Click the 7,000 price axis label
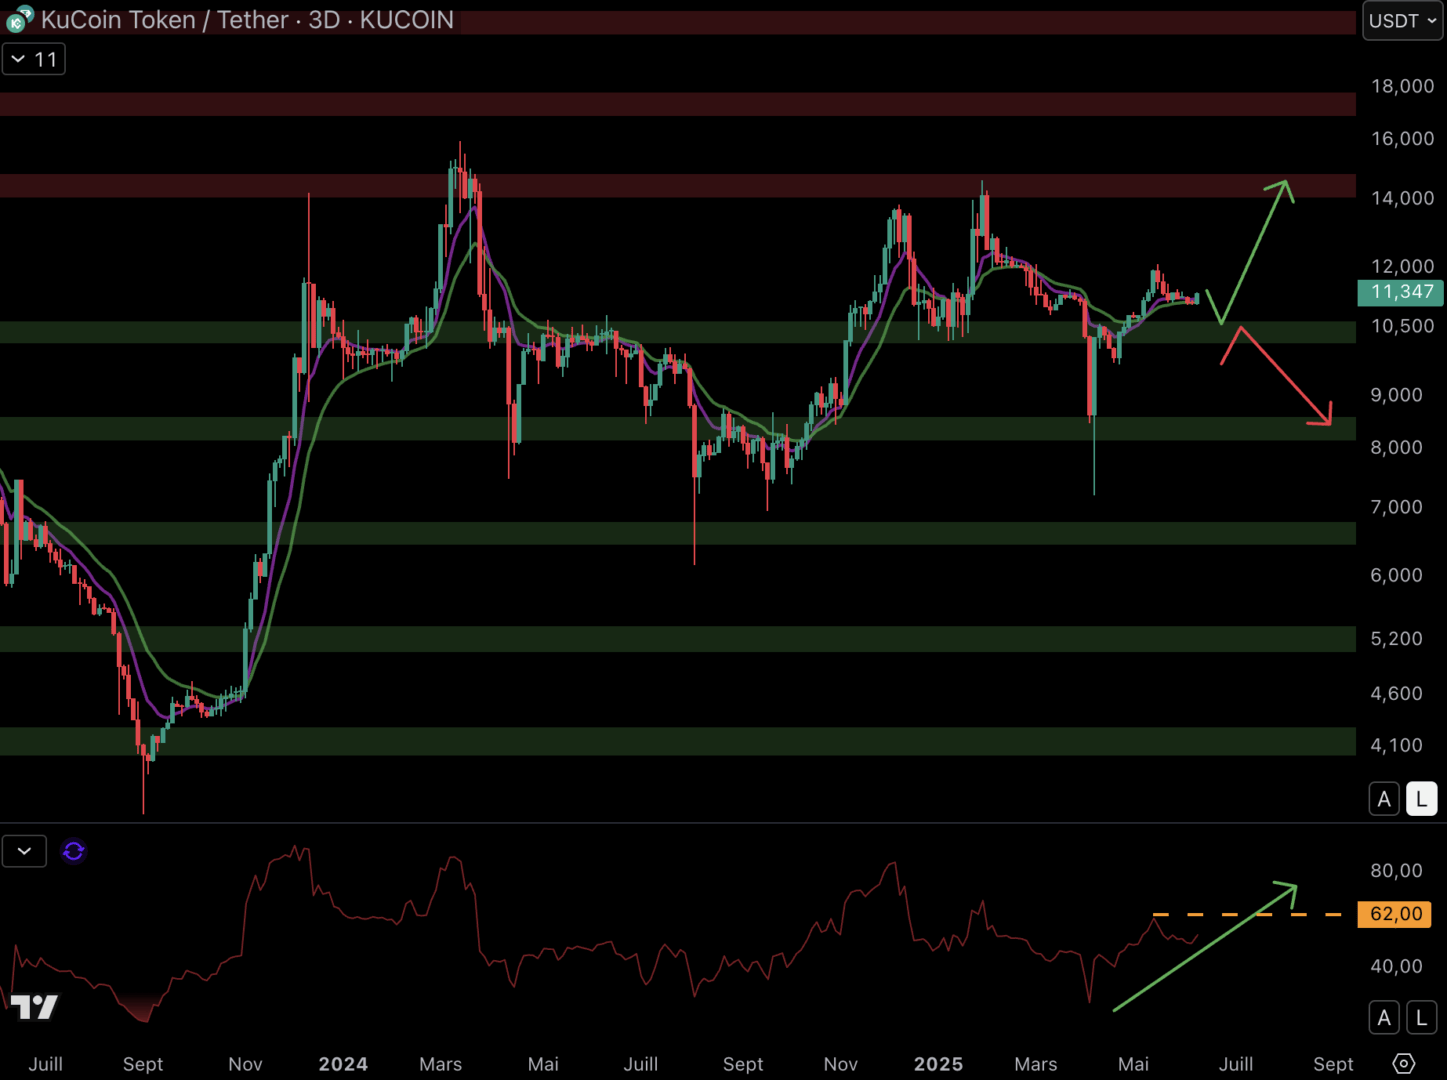 [1396, 507]
